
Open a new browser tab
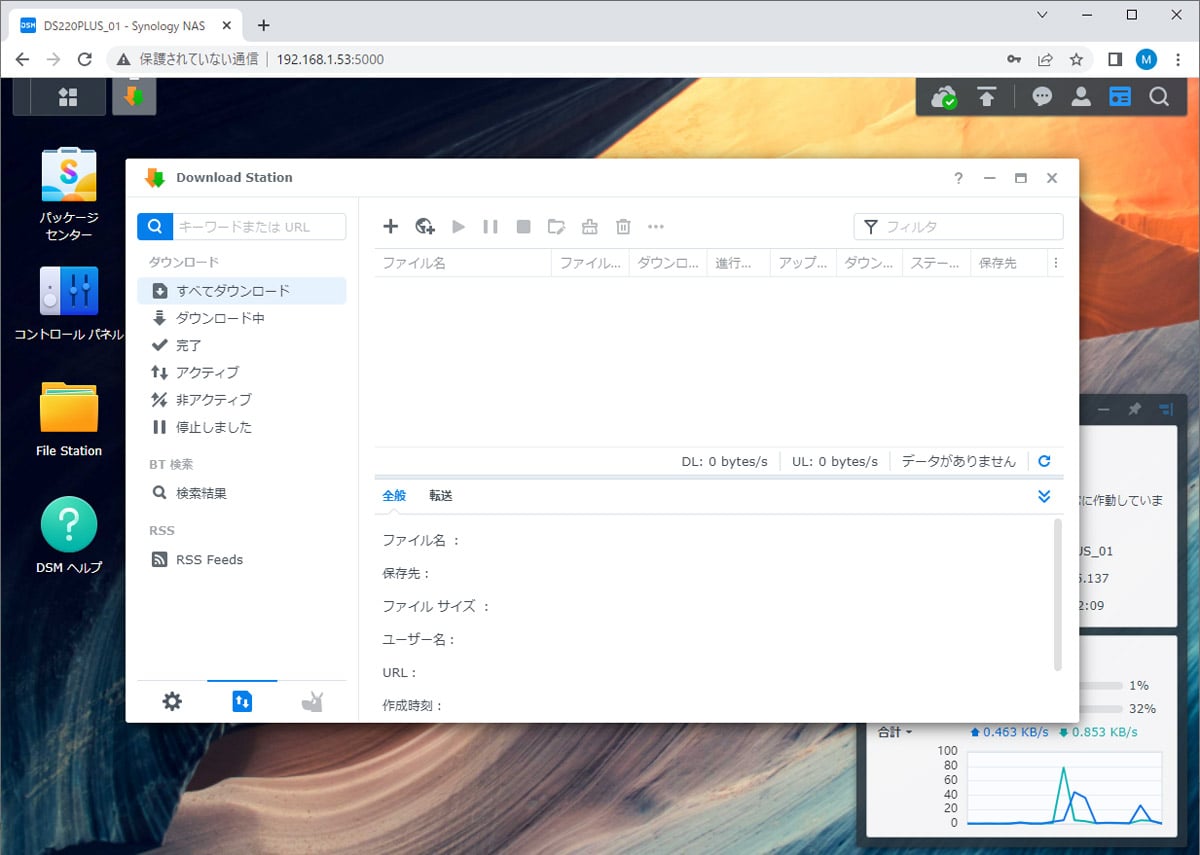[264, 25]
